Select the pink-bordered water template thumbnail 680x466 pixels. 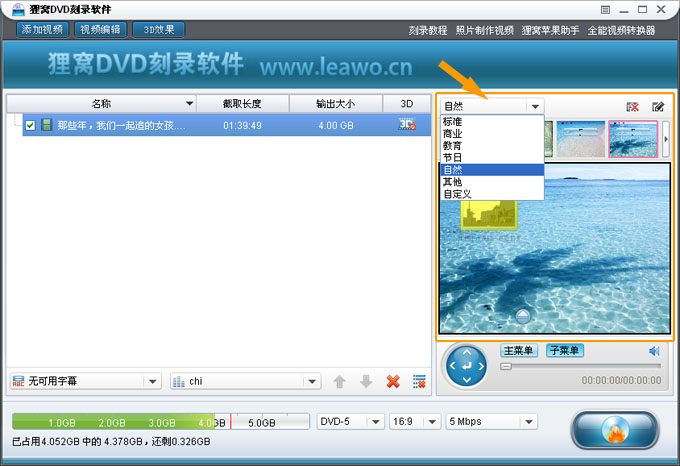[633, 139]
